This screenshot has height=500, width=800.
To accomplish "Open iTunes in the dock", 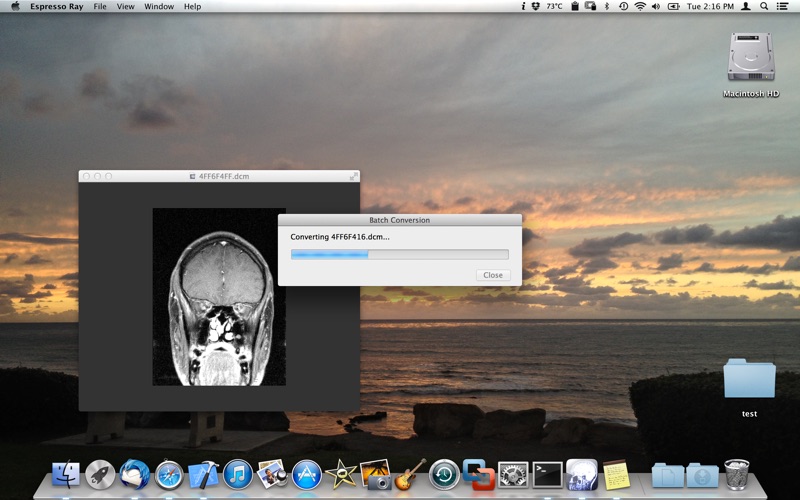I will coord(238,474).
